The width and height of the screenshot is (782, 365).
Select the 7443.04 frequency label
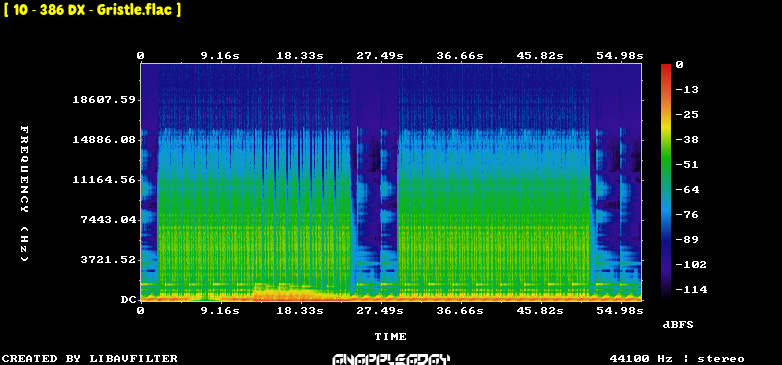tap(108, 219)
